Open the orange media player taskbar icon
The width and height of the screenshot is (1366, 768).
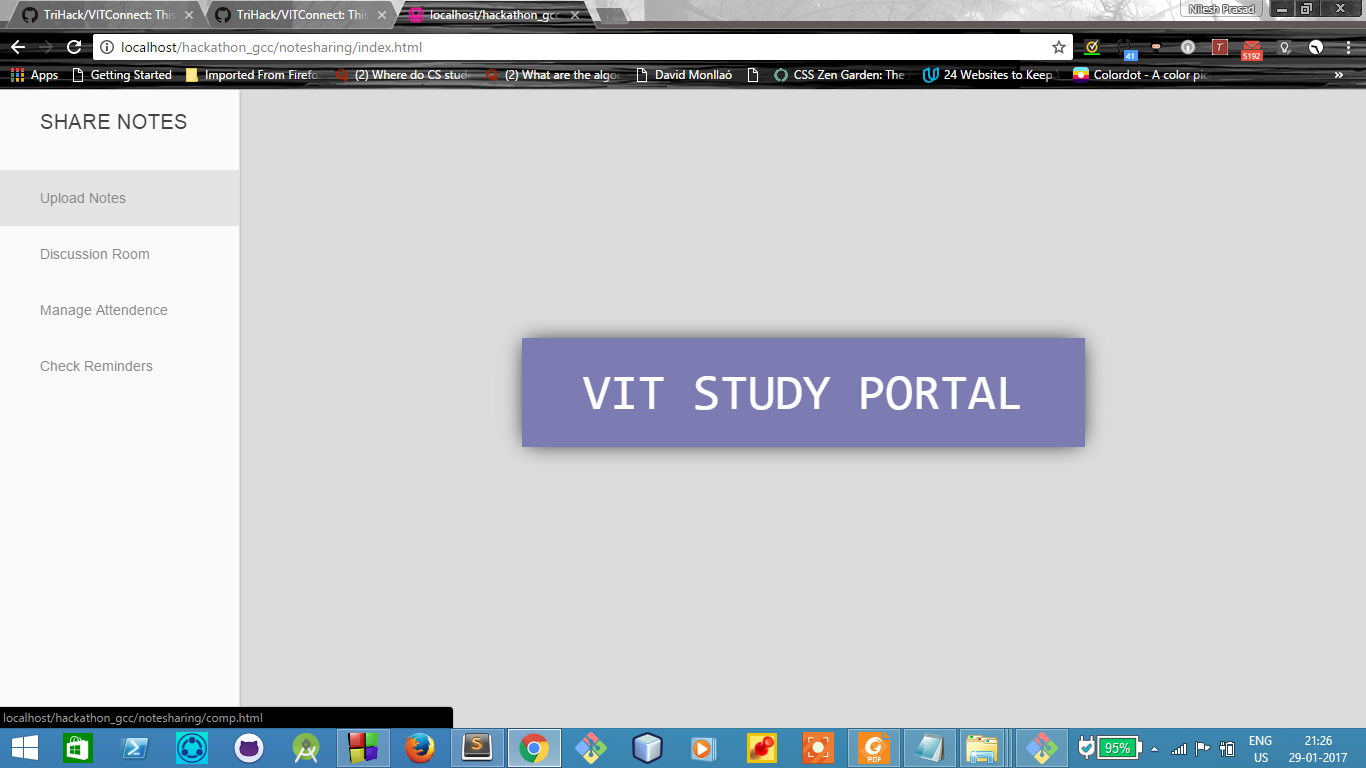click(x=703, y=748)
